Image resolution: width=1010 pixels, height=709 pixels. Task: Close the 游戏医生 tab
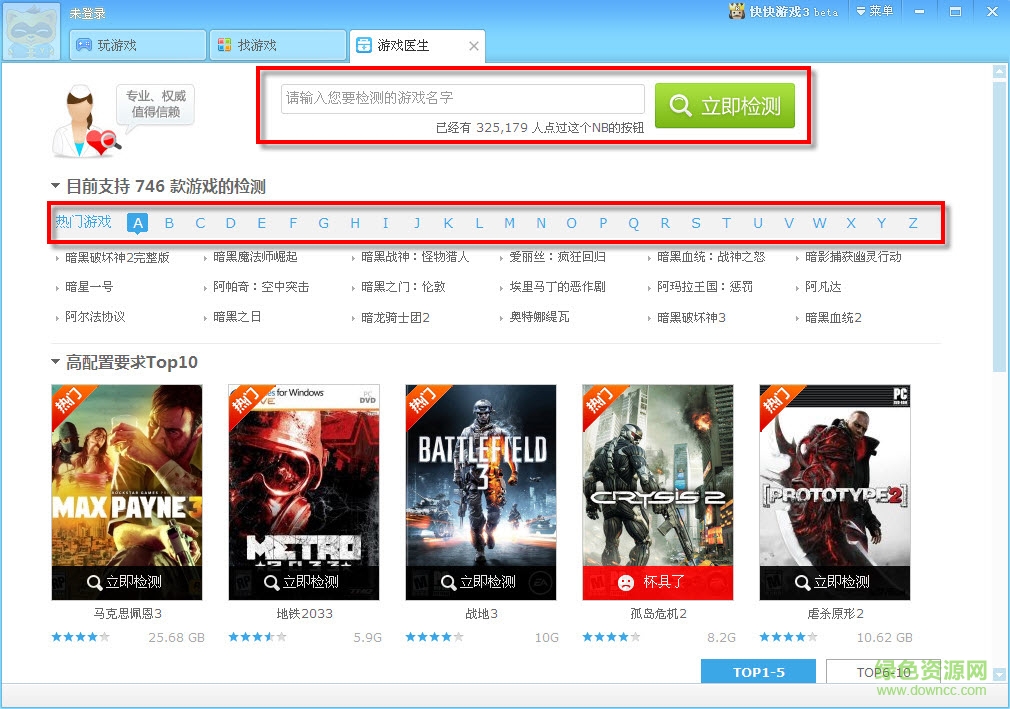click(474, 46)
